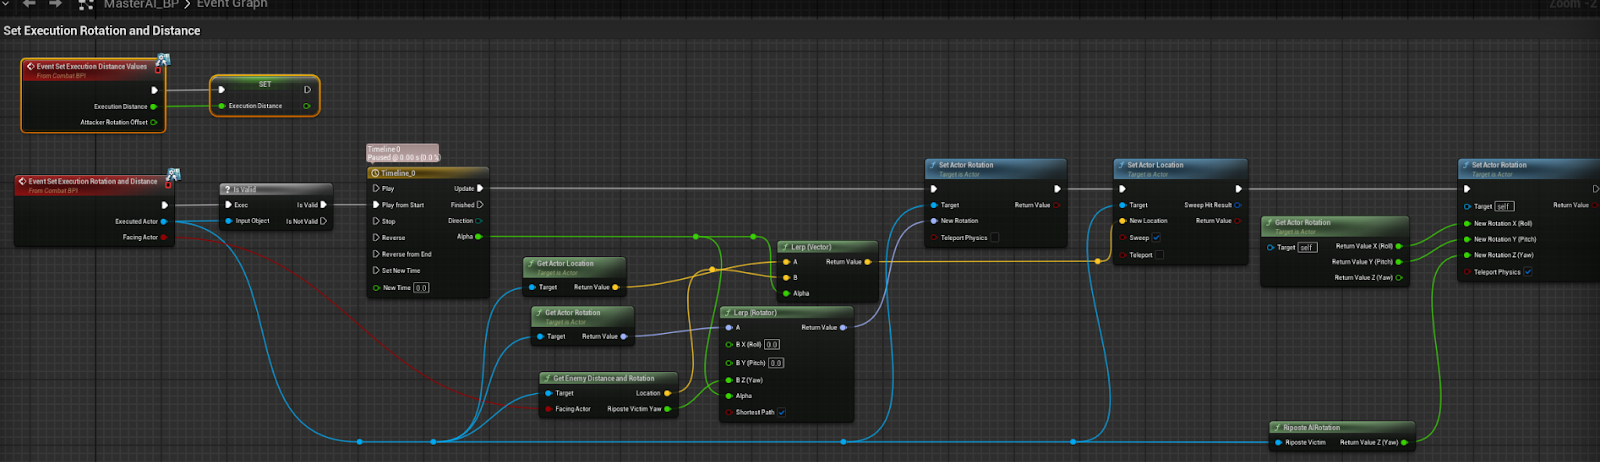Click the function icon on Get Actor Location node
The height and width of the screenshot is (462, 1600).
[x=531, y=264]
